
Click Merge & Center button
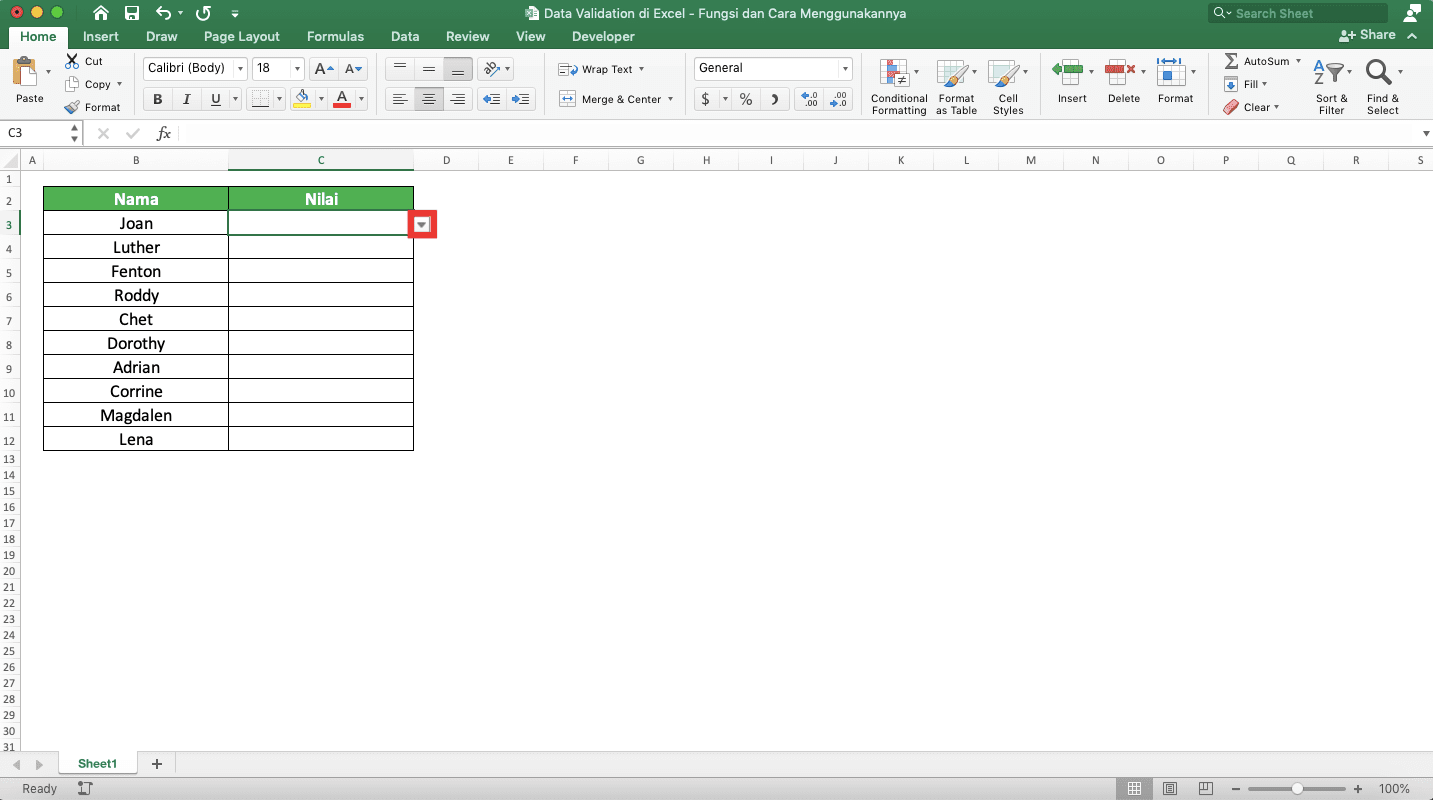pyautogui.click(x=615, y=99)
